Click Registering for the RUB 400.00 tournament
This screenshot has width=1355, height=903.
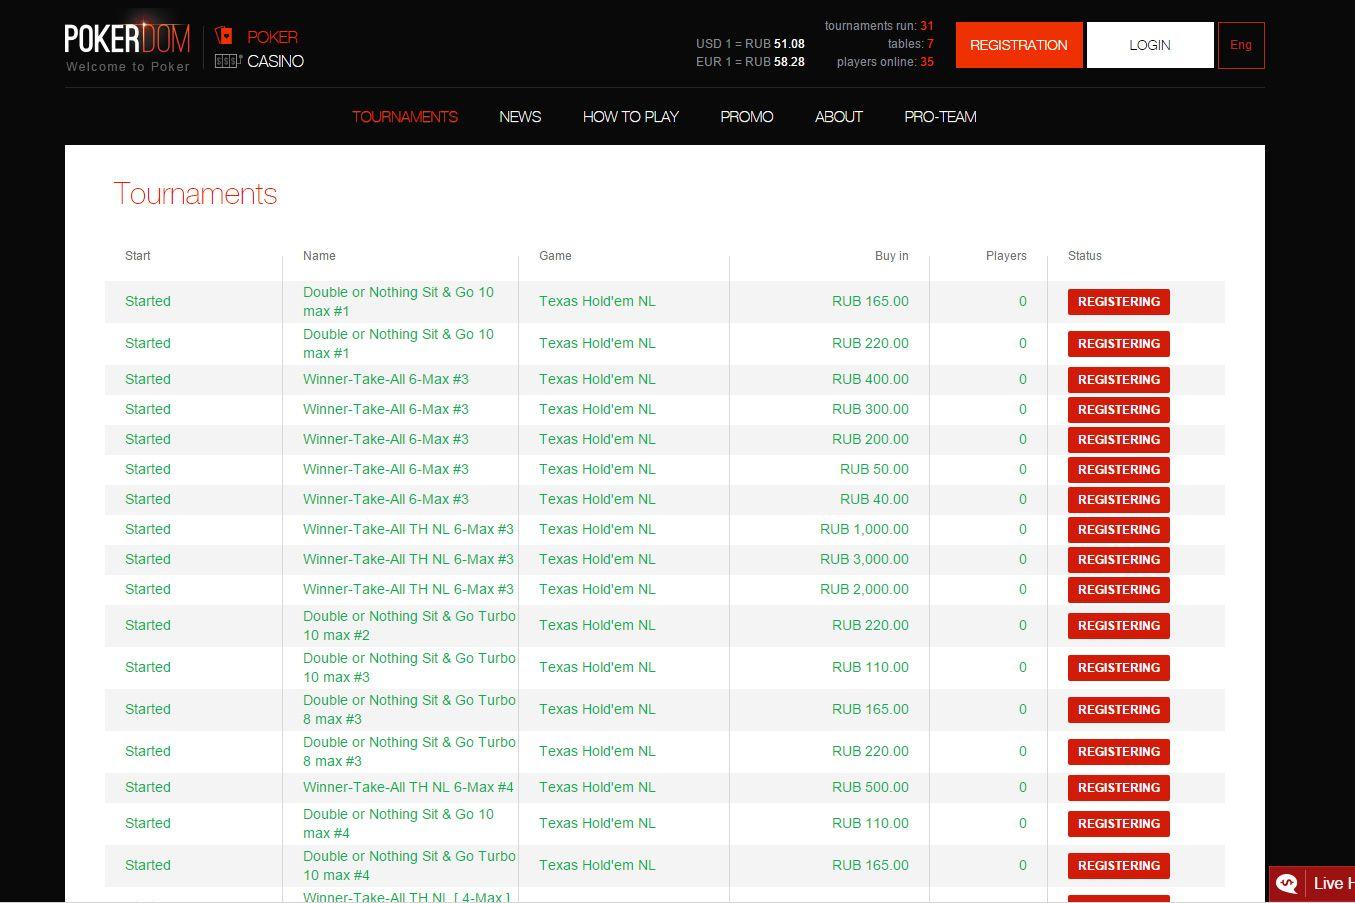coord(1118,380)
